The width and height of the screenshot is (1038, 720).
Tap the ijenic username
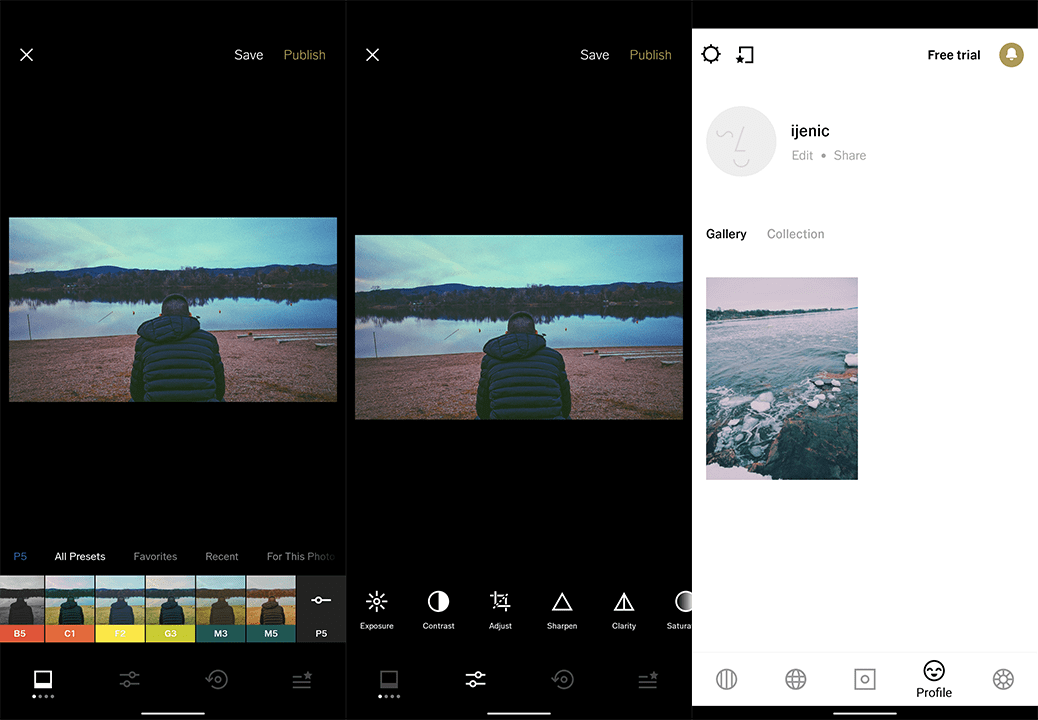(810, 131)
